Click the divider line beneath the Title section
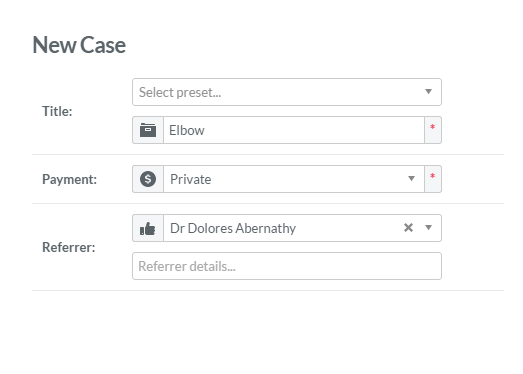The width and height of the screenshot is (523, 374). click(268, 154)
